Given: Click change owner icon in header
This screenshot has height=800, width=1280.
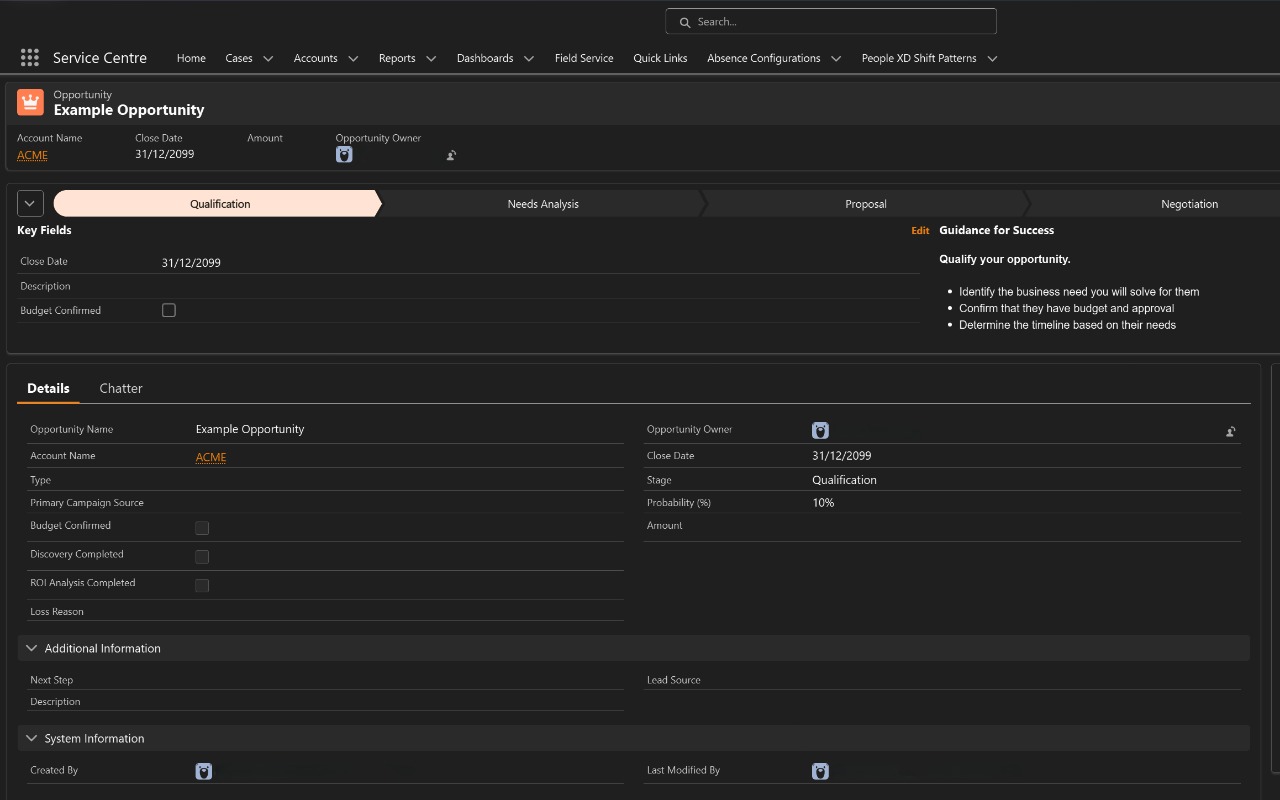Looking at the screenshot, I should coord(451,155).
